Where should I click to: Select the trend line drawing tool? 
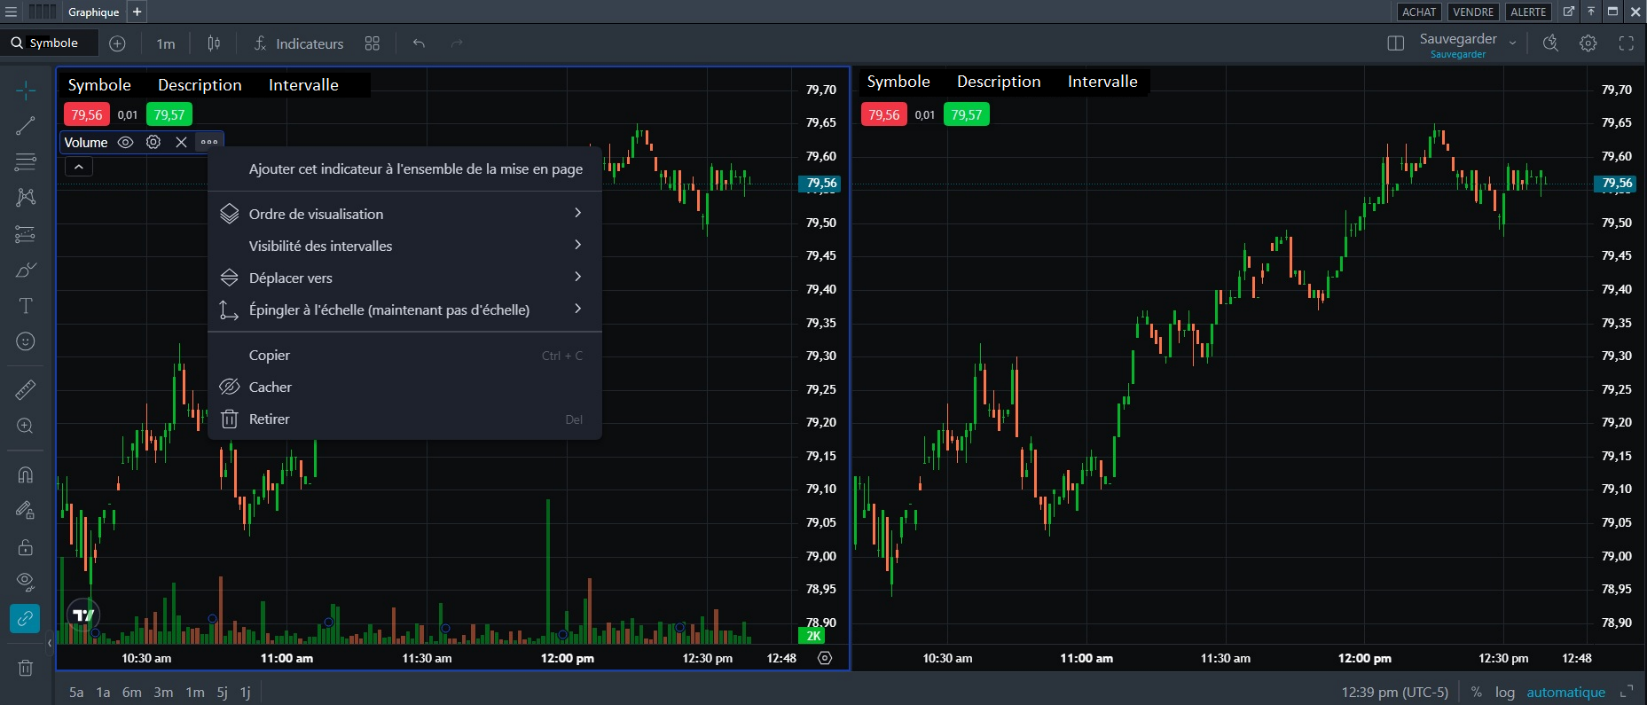tap(26, 126)
